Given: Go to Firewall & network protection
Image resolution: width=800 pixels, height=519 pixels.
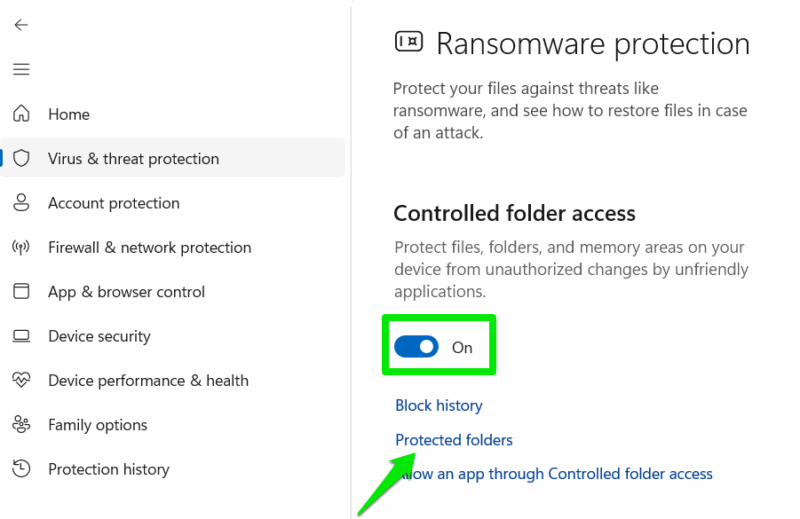Looking at the screenshot, I should click(150, 248).
